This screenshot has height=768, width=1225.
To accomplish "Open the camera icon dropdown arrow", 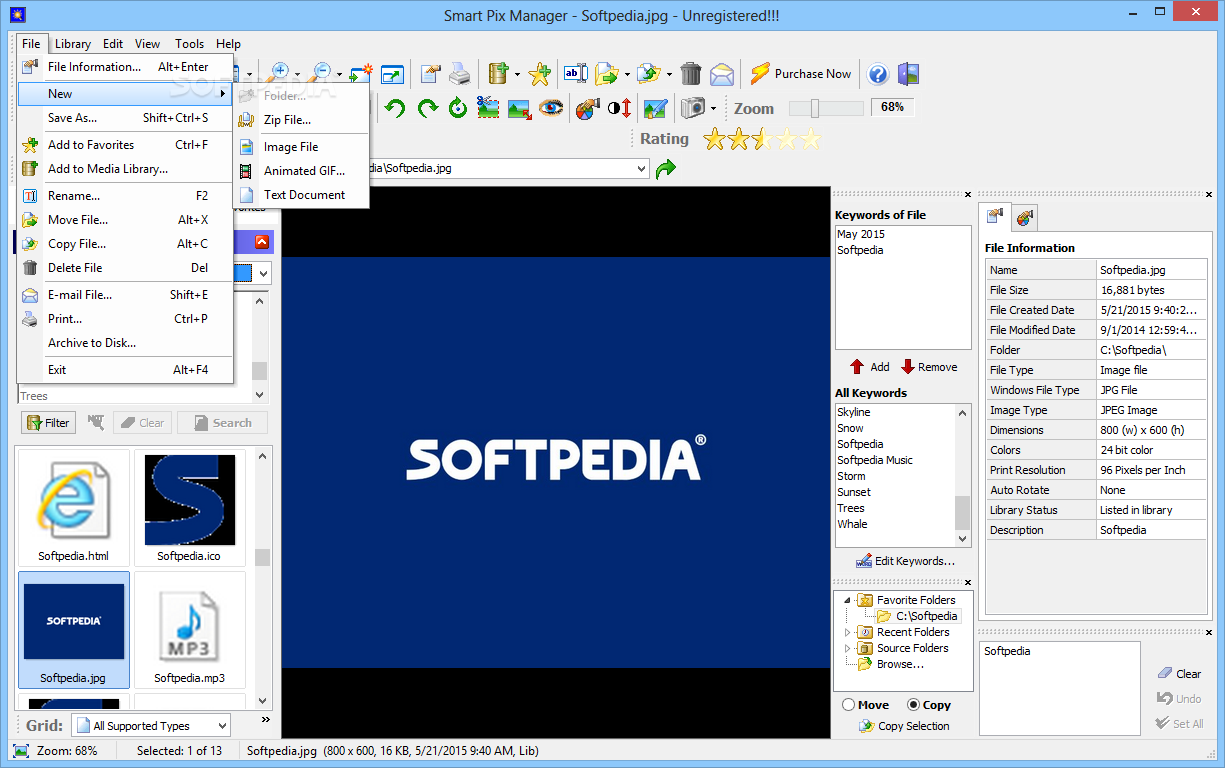I will [x=713, y=108].
